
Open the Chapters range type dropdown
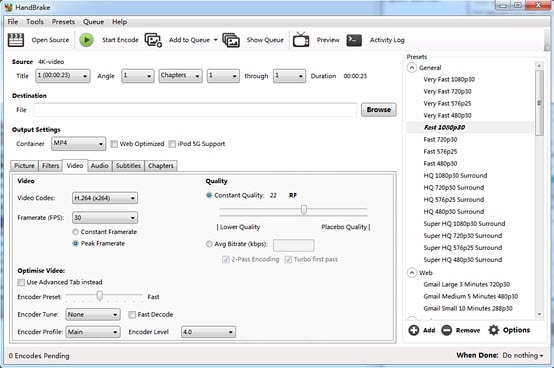(x=181, y=76)
